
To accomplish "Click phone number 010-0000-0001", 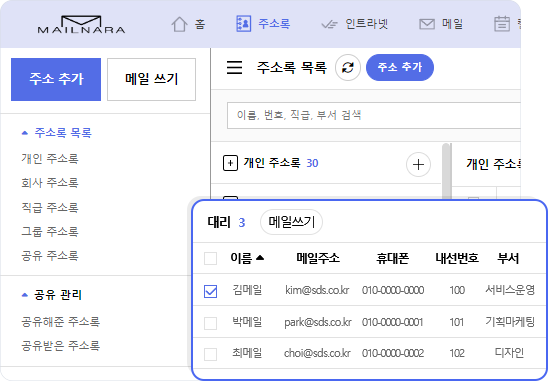I will click(x=392, y=322).
